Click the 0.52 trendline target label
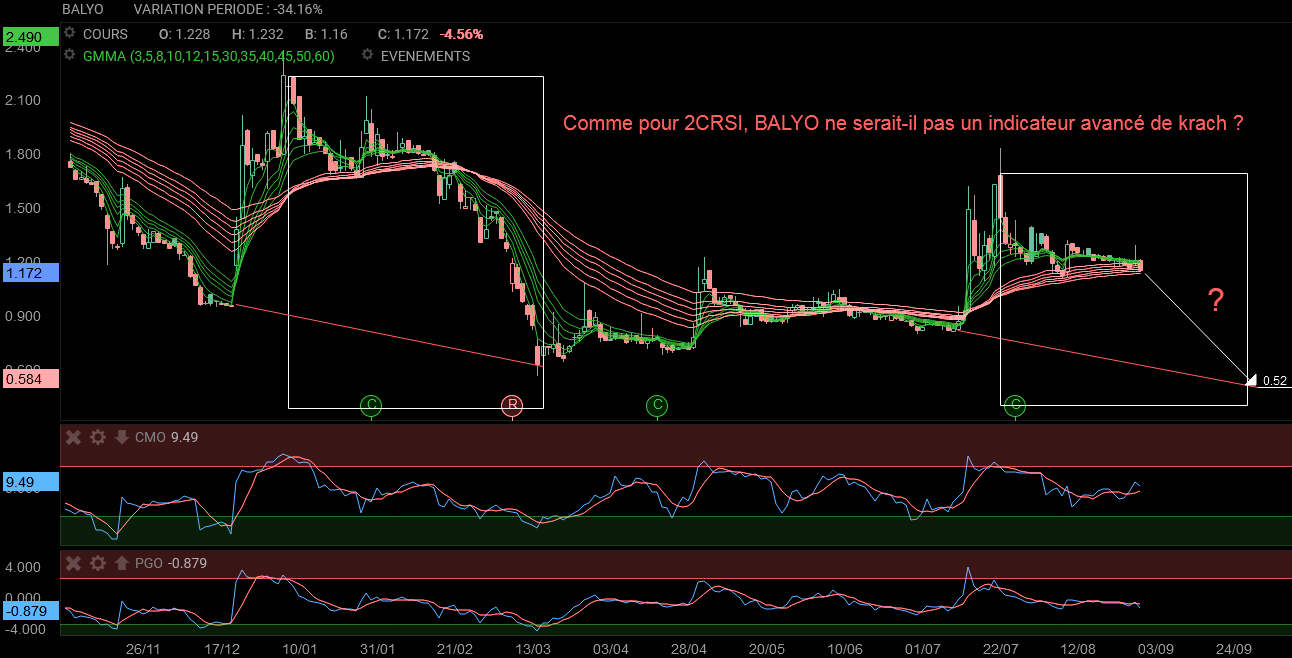Viewport: 1292px width, 658px height. tap(1274, 381)
